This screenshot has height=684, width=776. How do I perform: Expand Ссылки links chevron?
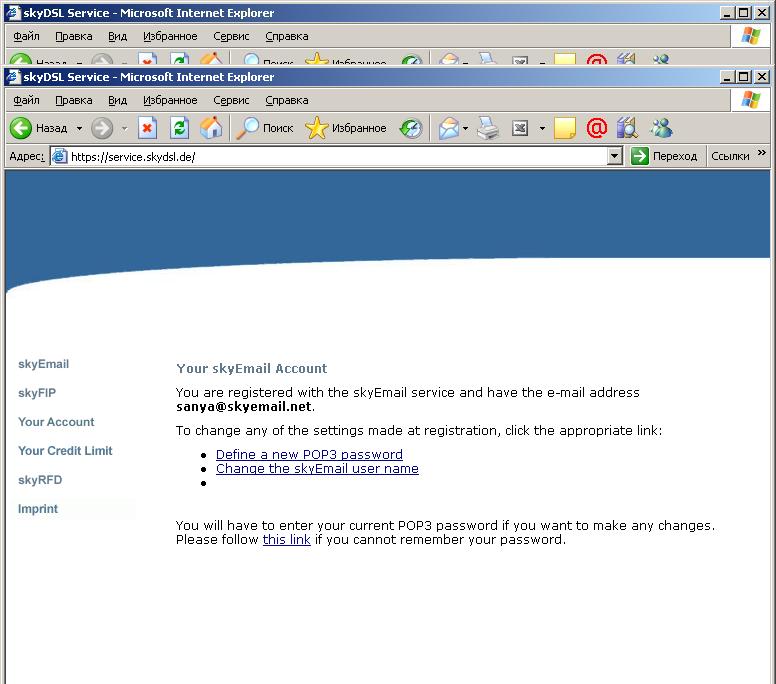[762, 153]
